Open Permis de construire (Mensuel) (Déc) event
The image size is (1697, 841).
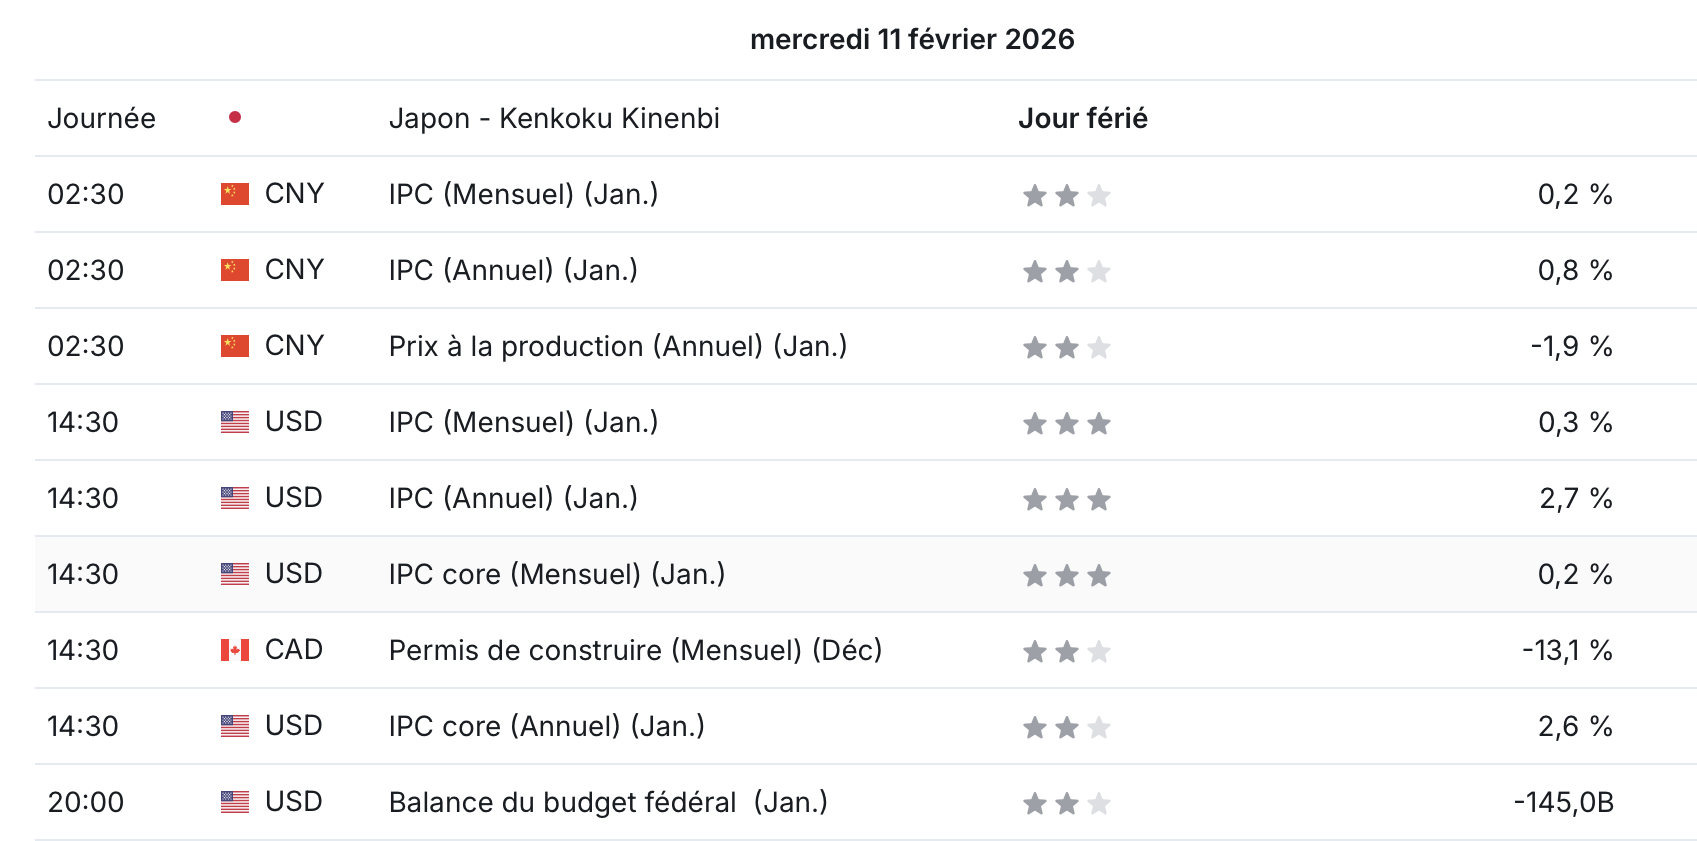pyautogui.click(x=636, y=650)
